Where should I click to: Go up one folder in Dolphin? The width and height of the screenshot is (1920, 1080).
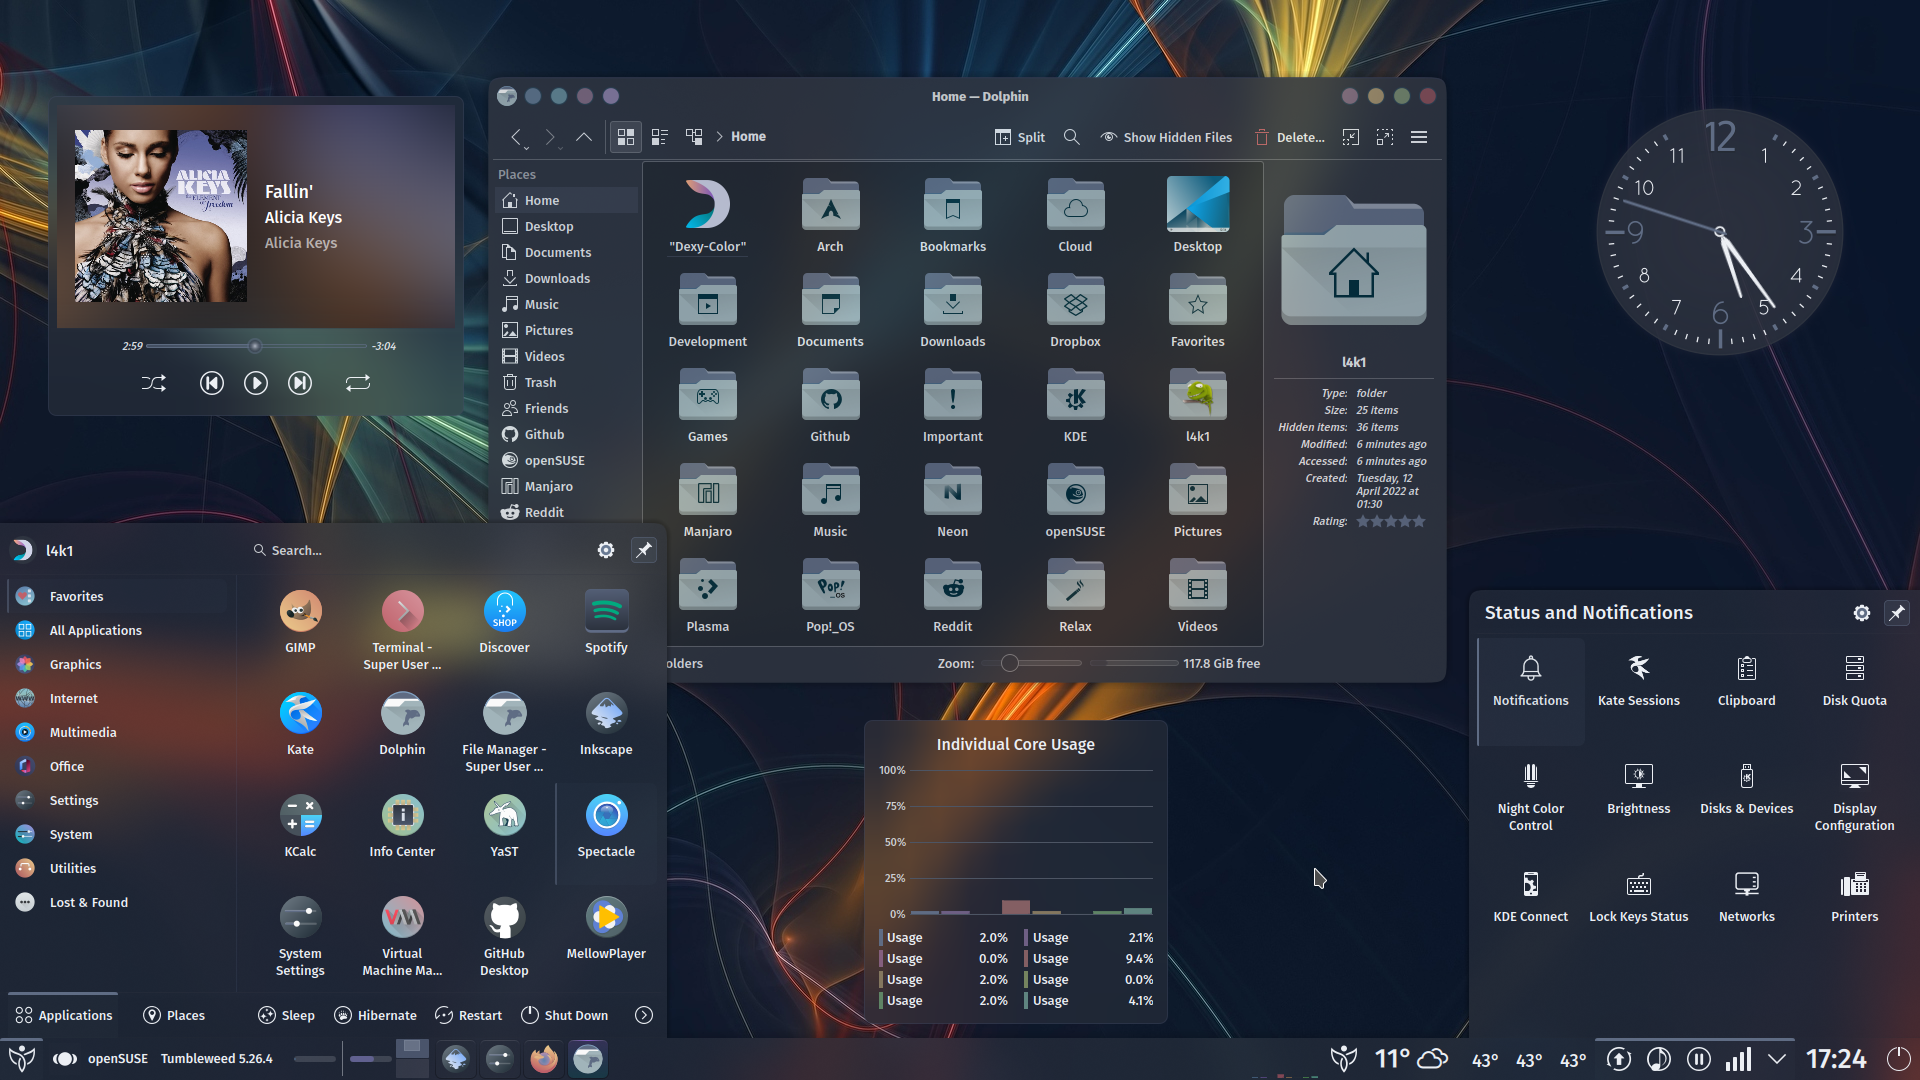coord(584,137)
